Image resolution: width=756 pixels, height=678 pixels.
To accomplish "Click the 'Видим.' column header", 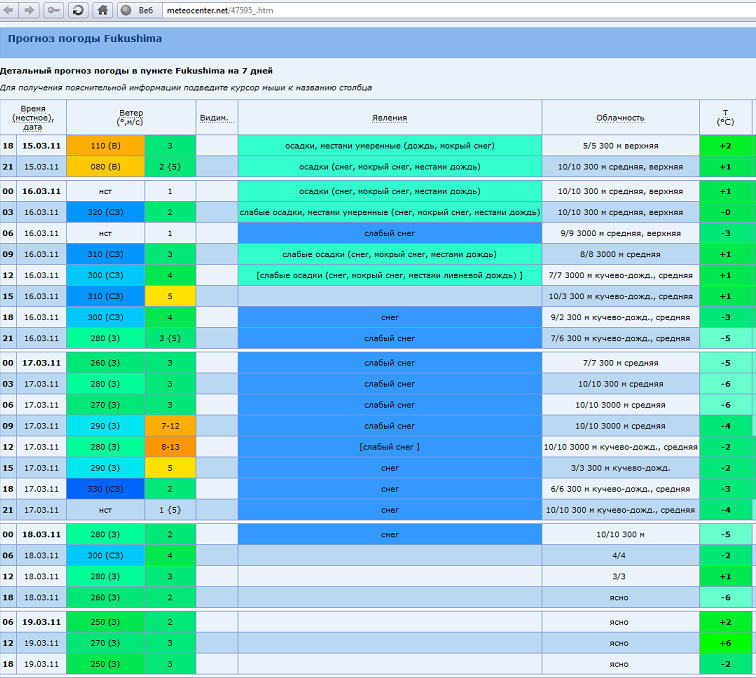I will 216,117.
